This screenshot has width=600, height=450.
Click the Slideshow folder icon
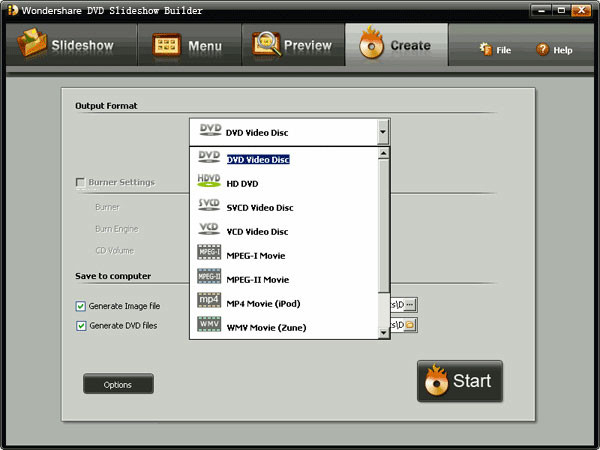32,43
